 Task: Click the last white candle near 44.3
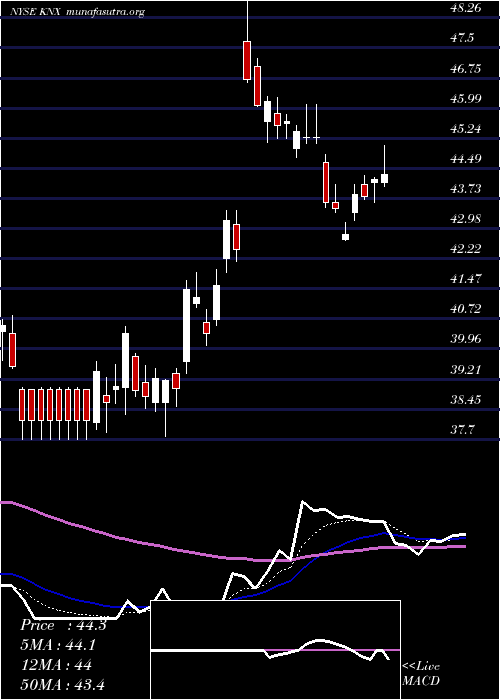pos(384,178)
